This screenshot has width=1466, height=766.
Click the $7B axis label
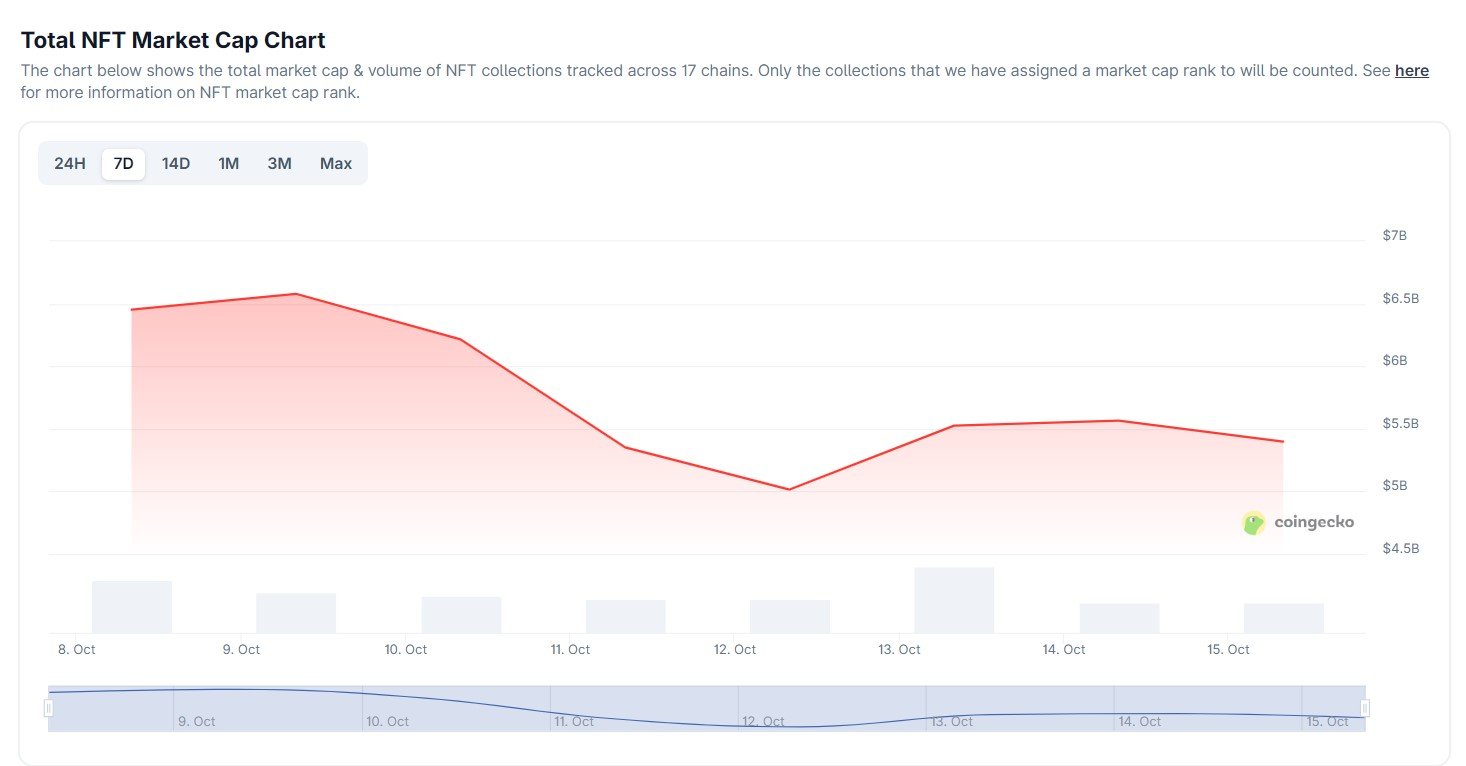(1396, 235)
